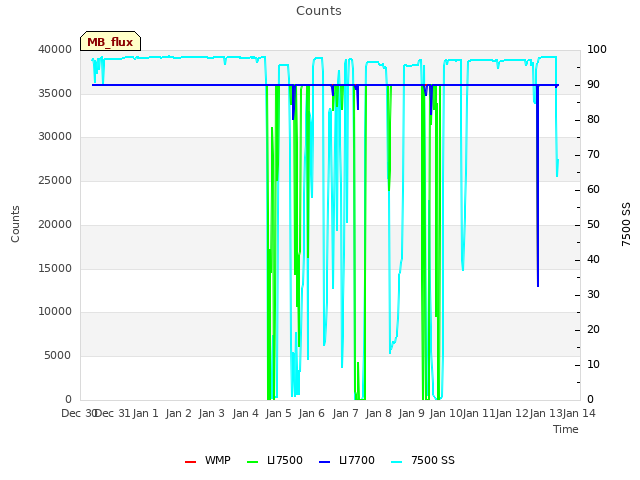The image size is (640, 480).
Task: Click the Jan 4 date tick
Action: point(245,414)
